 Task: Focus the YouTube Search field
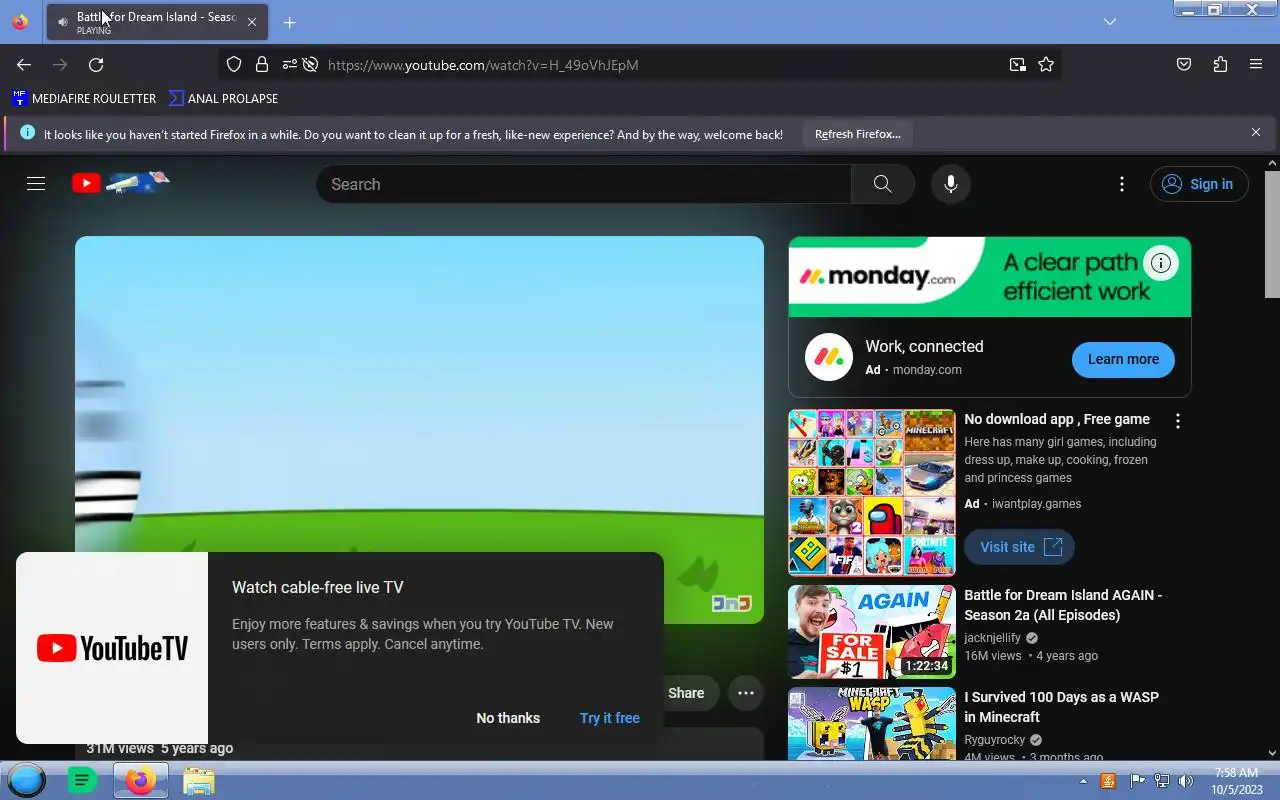pyautogui.click(x=584, y=184)
